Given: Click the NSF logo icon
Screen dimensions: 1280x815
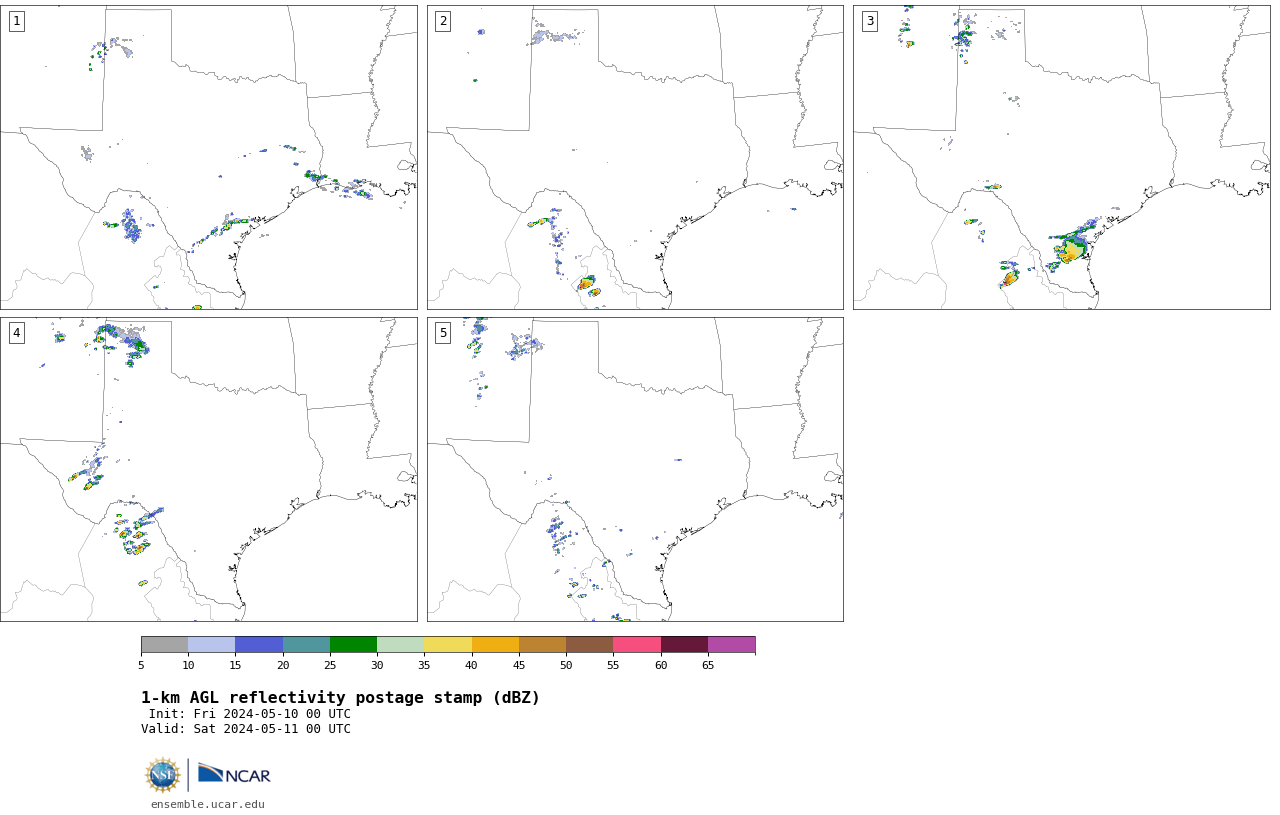Looking at the screenshot, I should 163,775.
